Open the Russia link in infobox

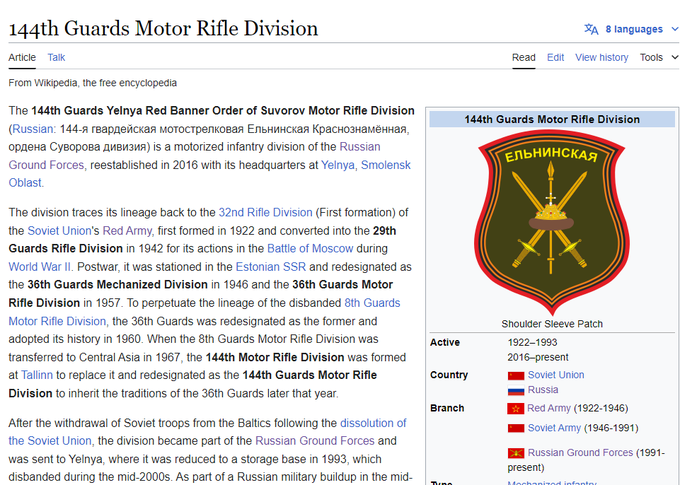point(543,390)
